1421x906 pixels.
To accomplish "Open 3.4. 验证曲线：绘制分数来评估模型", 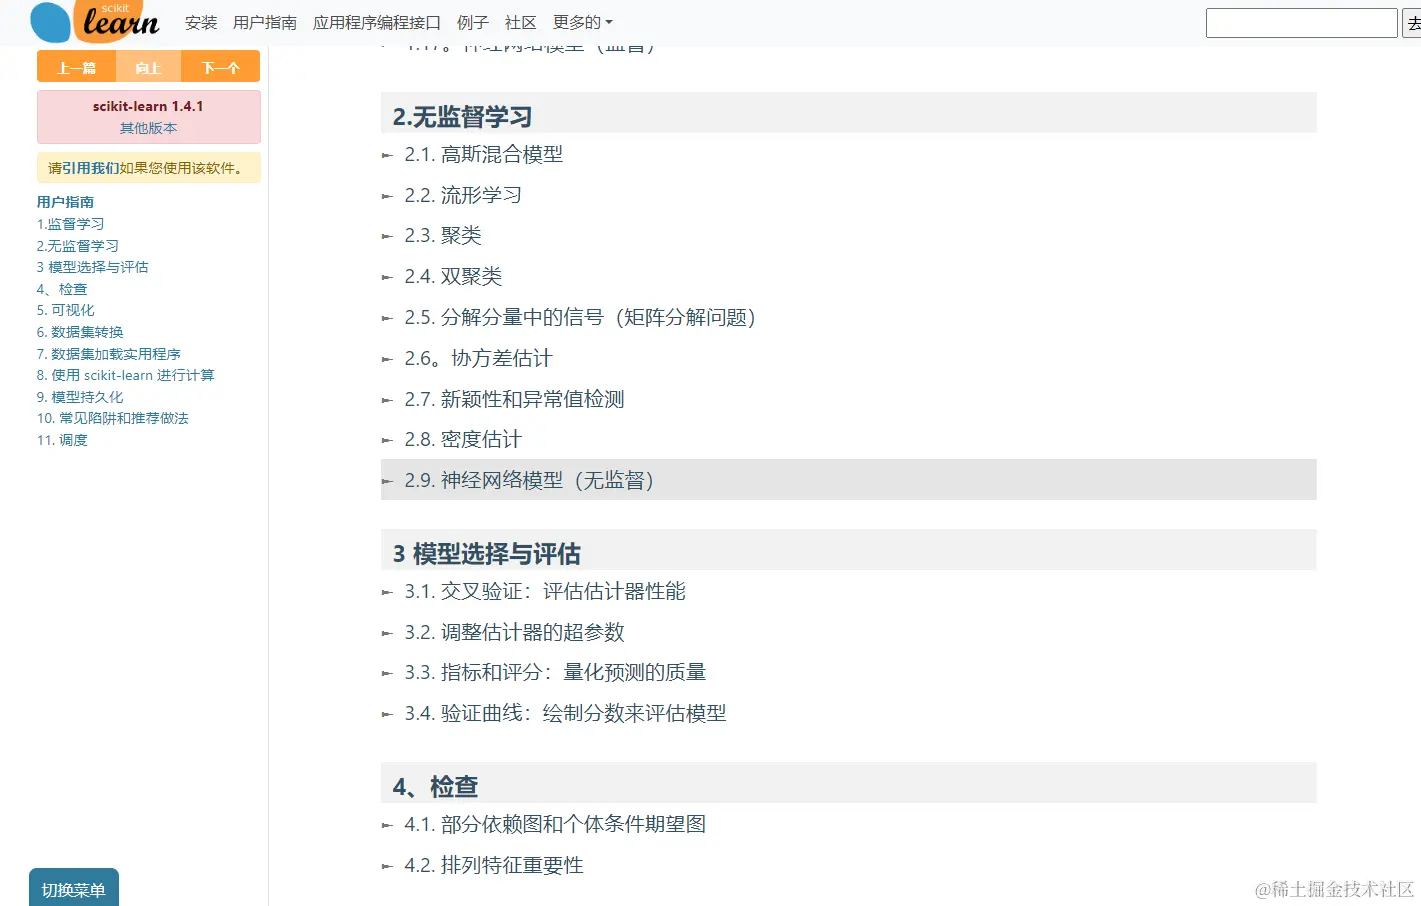I will point(565,713).
